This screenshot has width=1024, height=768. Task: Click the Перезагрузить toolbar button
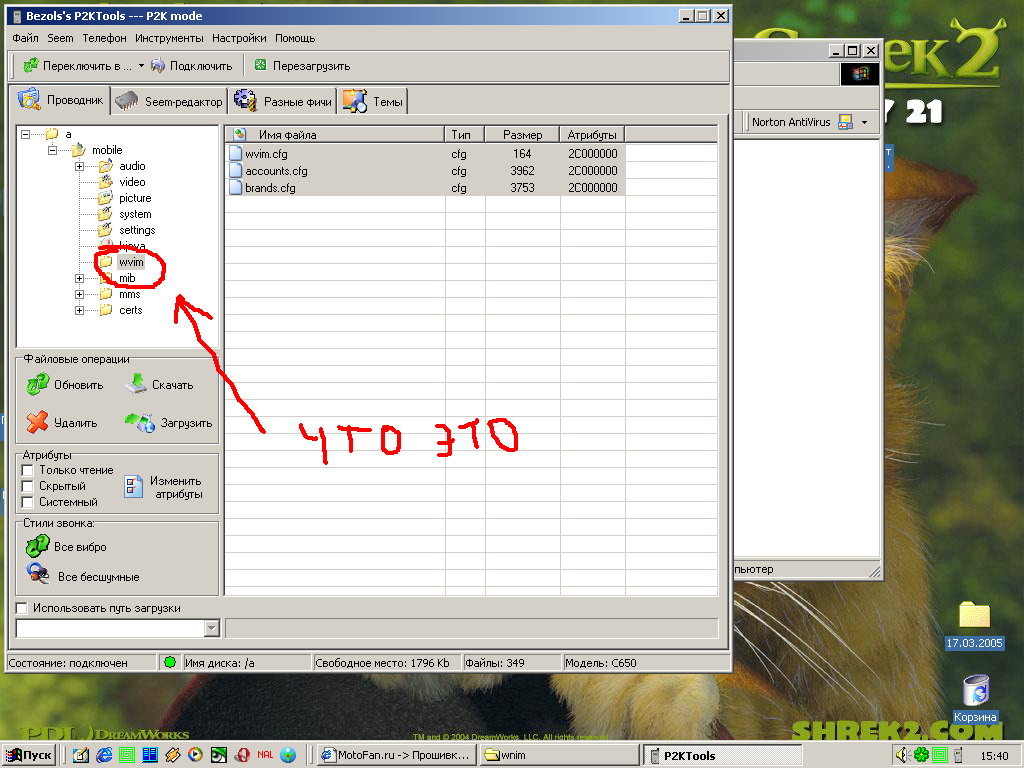[302, 66]
